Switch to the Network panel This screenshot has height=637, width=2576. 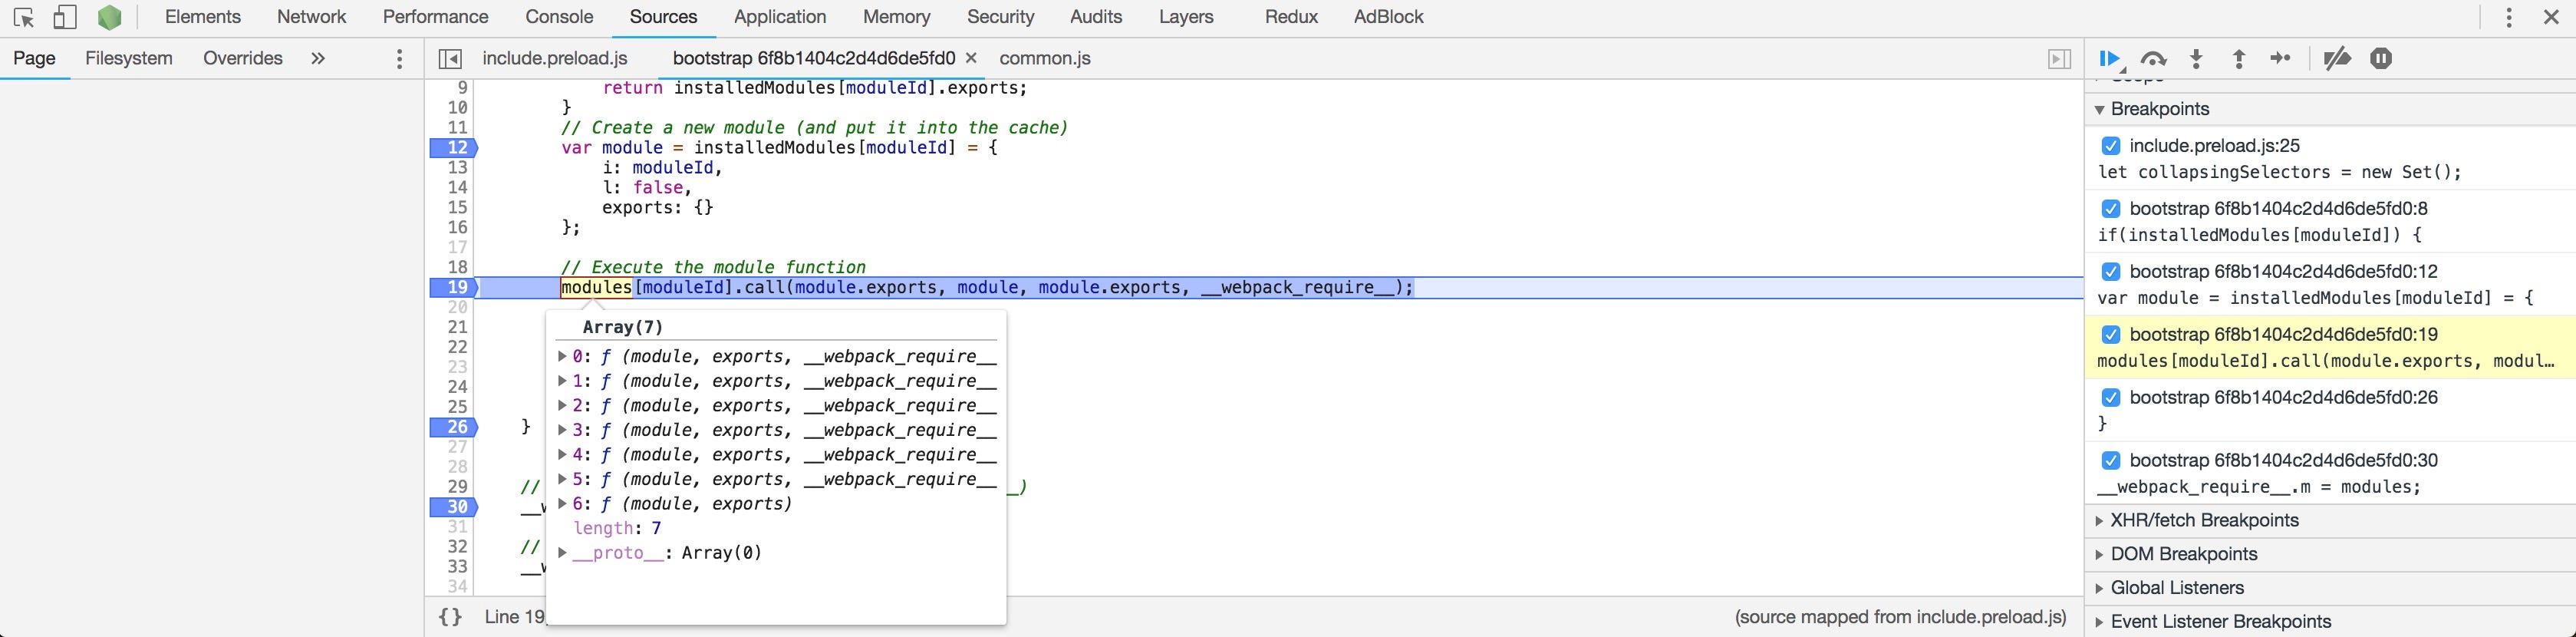312,17
